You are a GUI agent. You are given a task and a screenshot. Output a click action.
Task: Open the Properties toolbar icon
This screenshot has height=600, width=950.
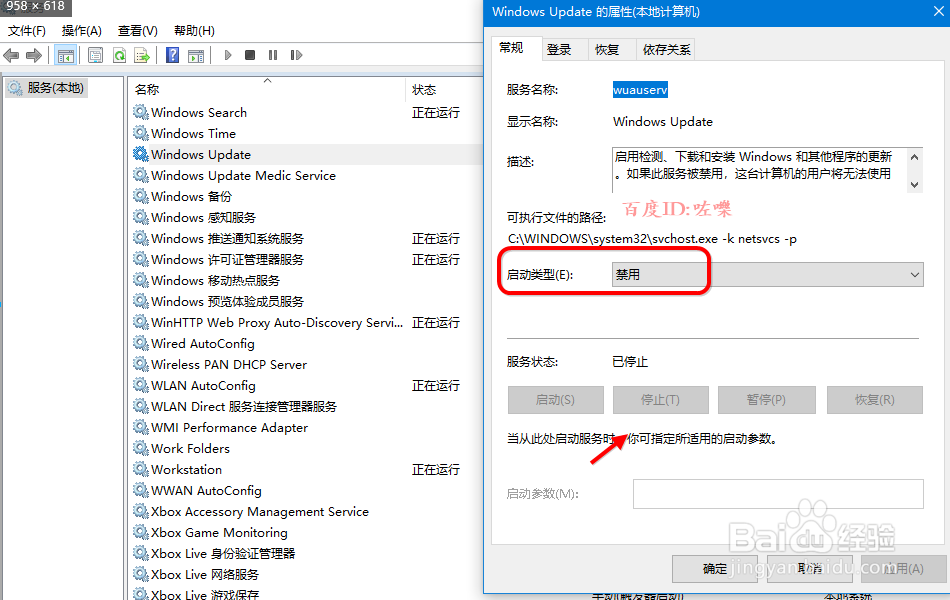tap(95, 56)
